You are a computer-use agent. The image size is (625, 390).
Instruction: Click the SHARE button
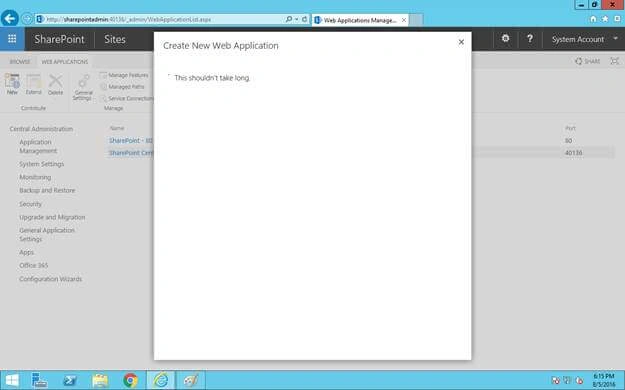(x=588, y=61)
